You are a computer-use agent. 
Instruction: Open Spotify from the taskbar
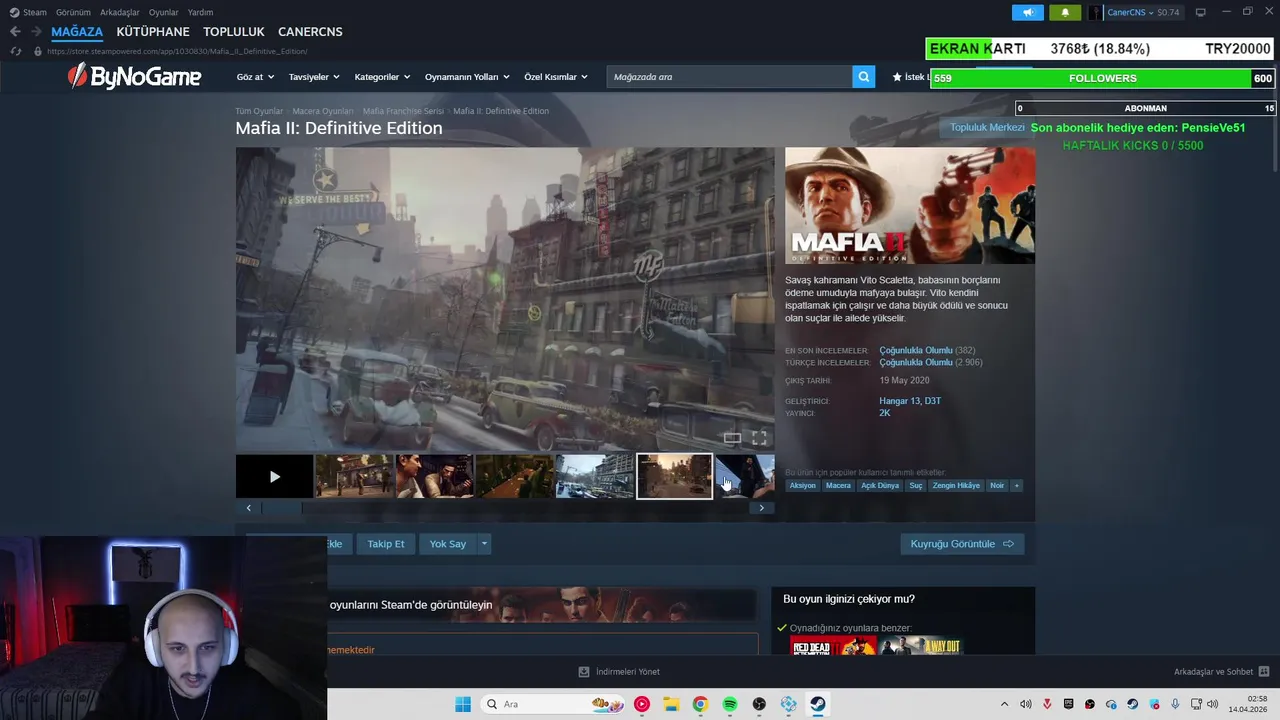point(729,704)
